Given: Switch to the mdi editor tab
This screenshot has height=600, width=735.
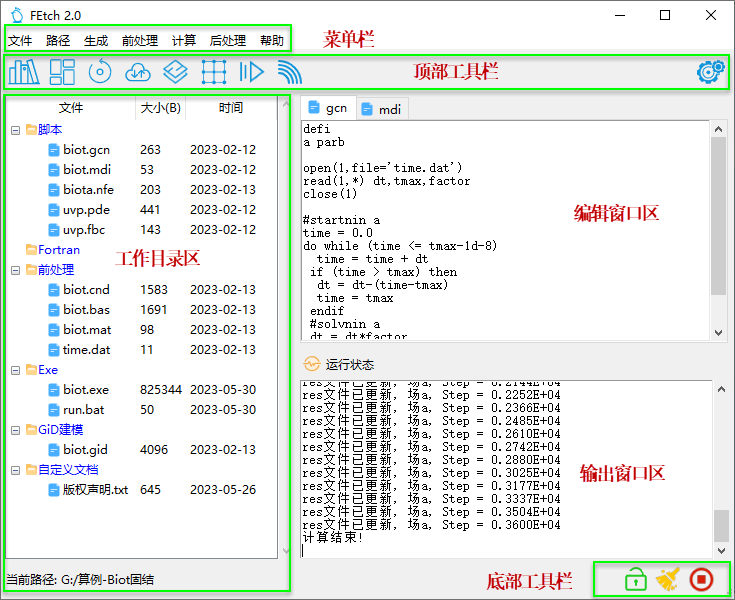Looking at the screenshot, I should tap(382, 109).
